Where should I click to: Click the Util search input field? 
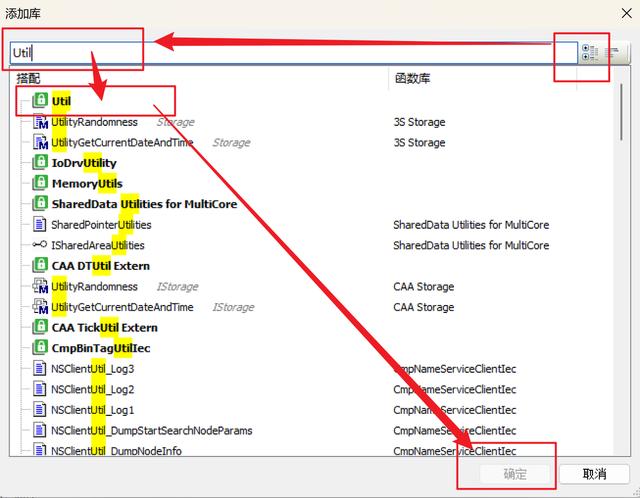pos(290,51)
